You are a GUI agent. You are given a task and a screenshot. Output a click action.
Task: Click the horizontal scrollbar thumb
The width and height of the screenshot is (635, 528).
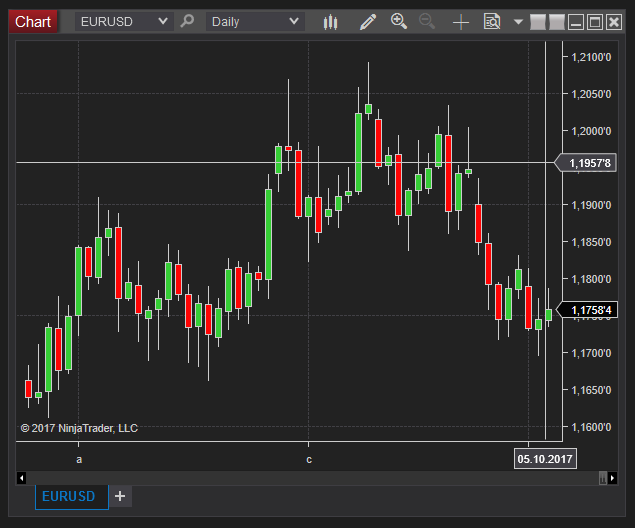click(x=603, y=478)
